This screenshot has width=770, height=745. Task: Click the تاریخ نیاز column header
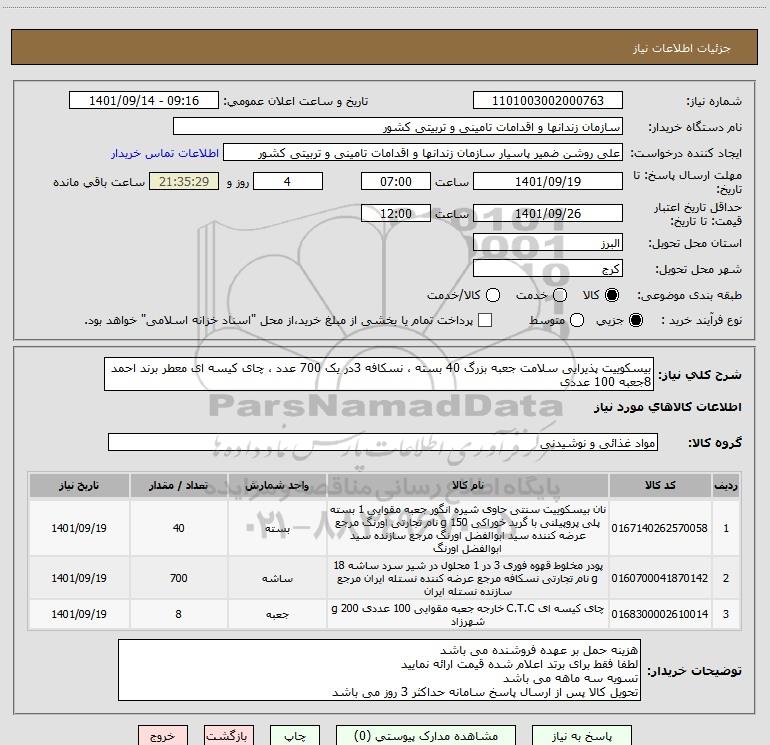79,486
